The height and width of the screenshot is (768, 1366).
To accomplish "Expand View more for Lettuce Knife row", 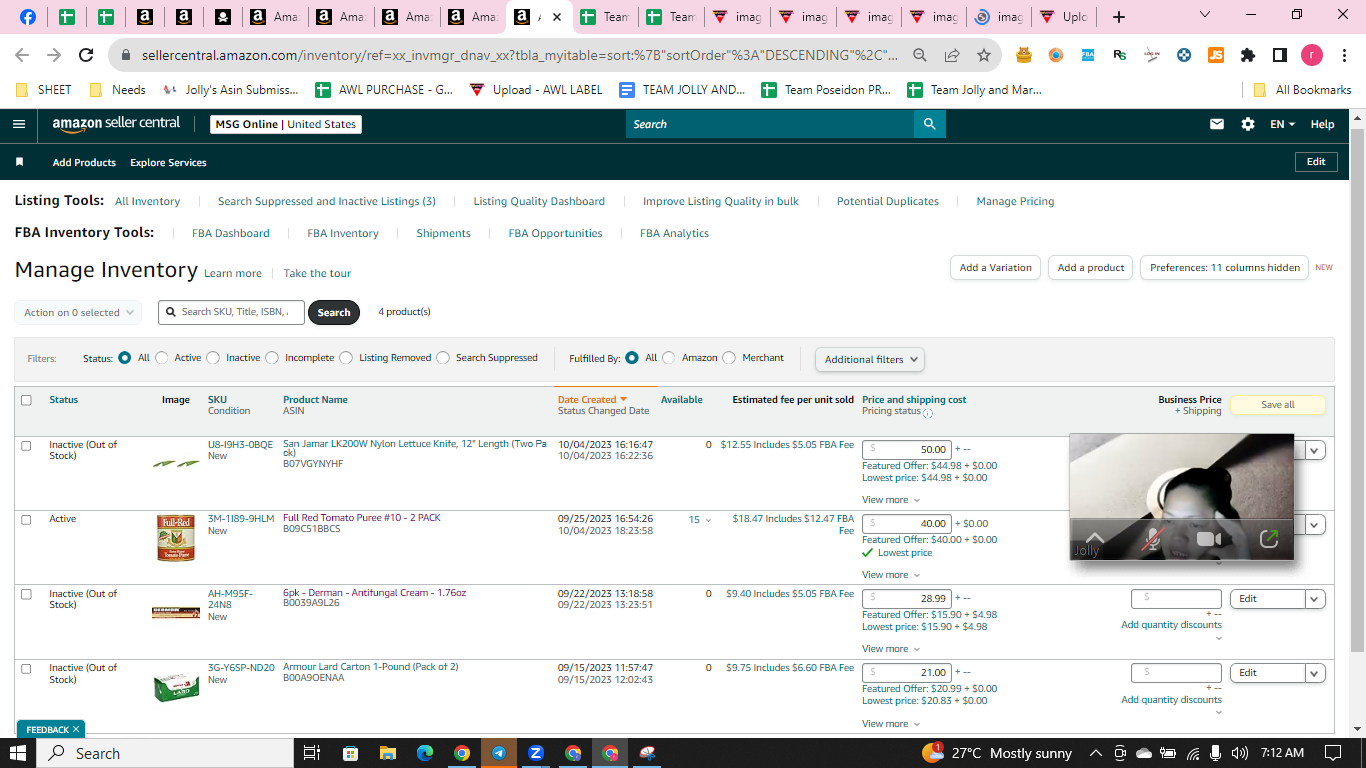I will pos(890,500).
